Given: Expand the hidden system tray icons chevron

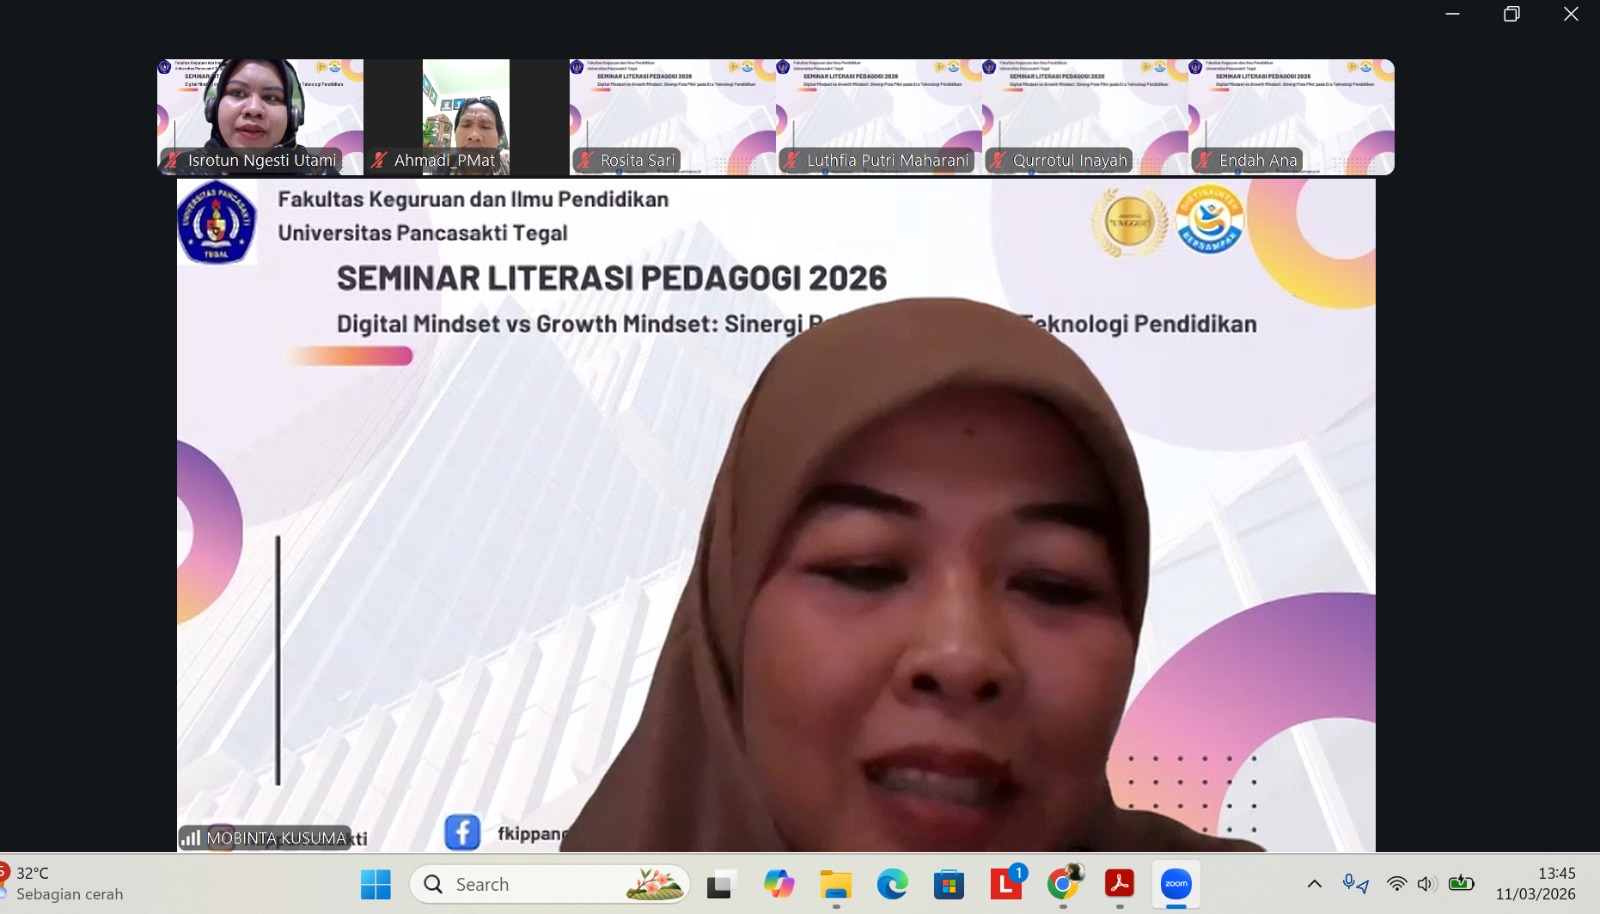Looking at the screenshot, I should [x=1314, y=884].
